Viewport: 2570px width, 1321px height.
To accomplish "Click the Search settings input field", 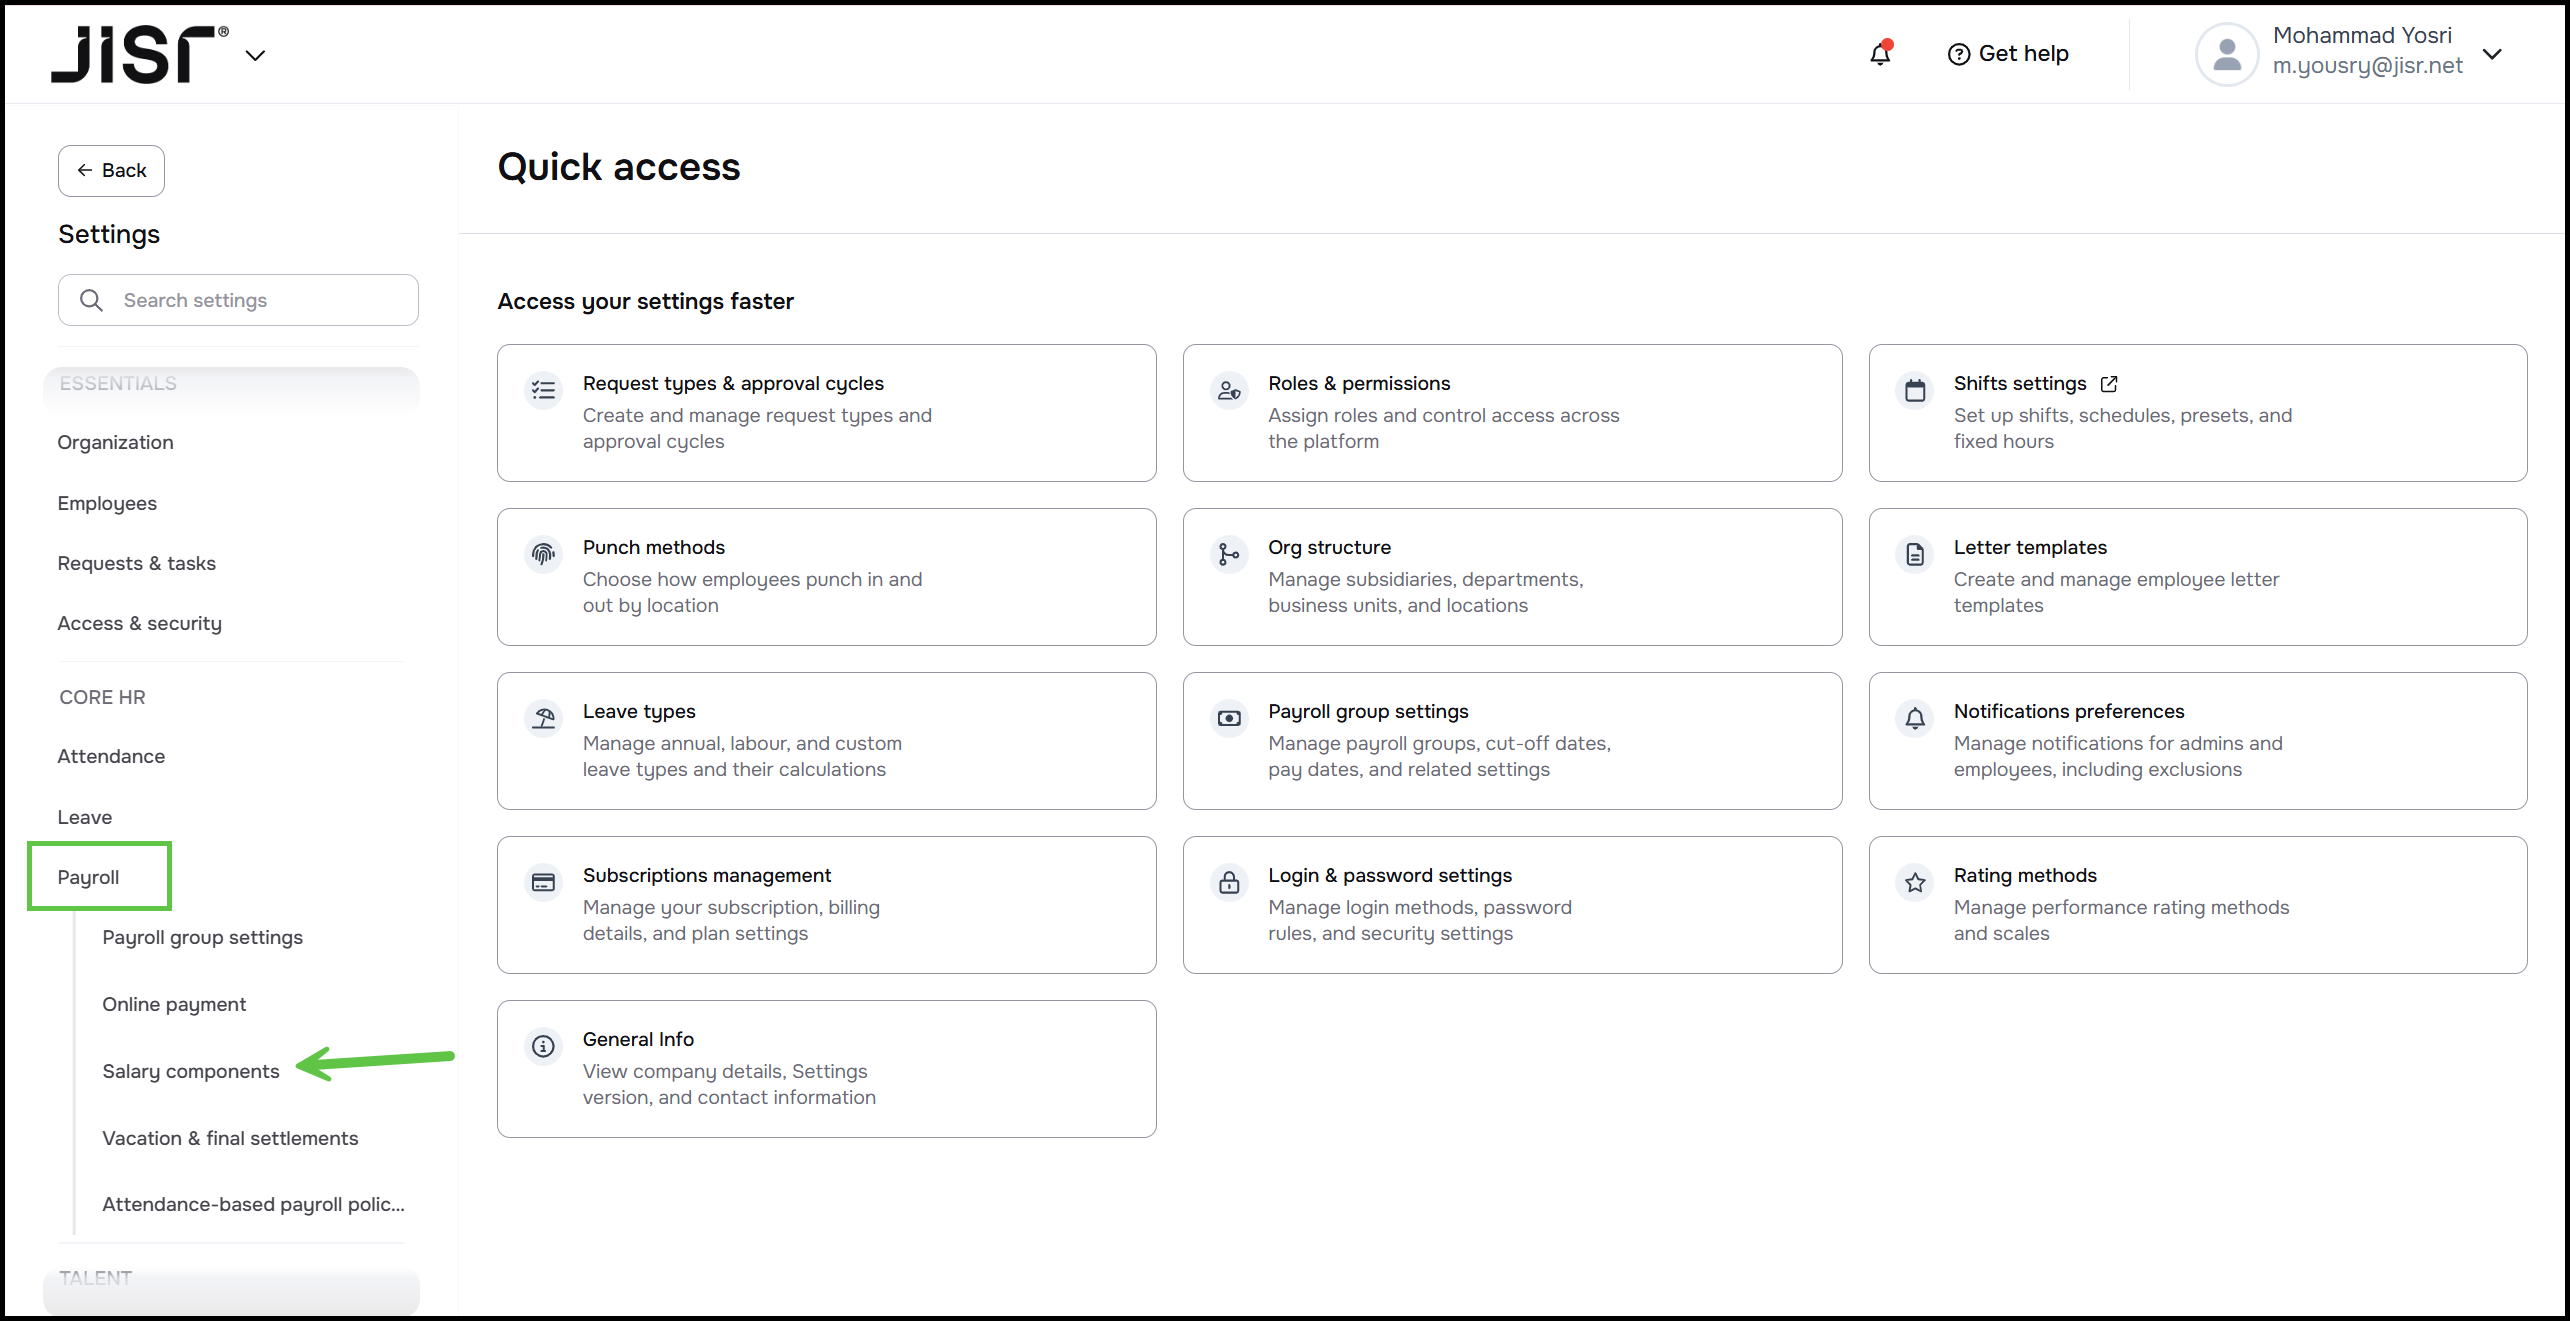I will pos(238,300).
